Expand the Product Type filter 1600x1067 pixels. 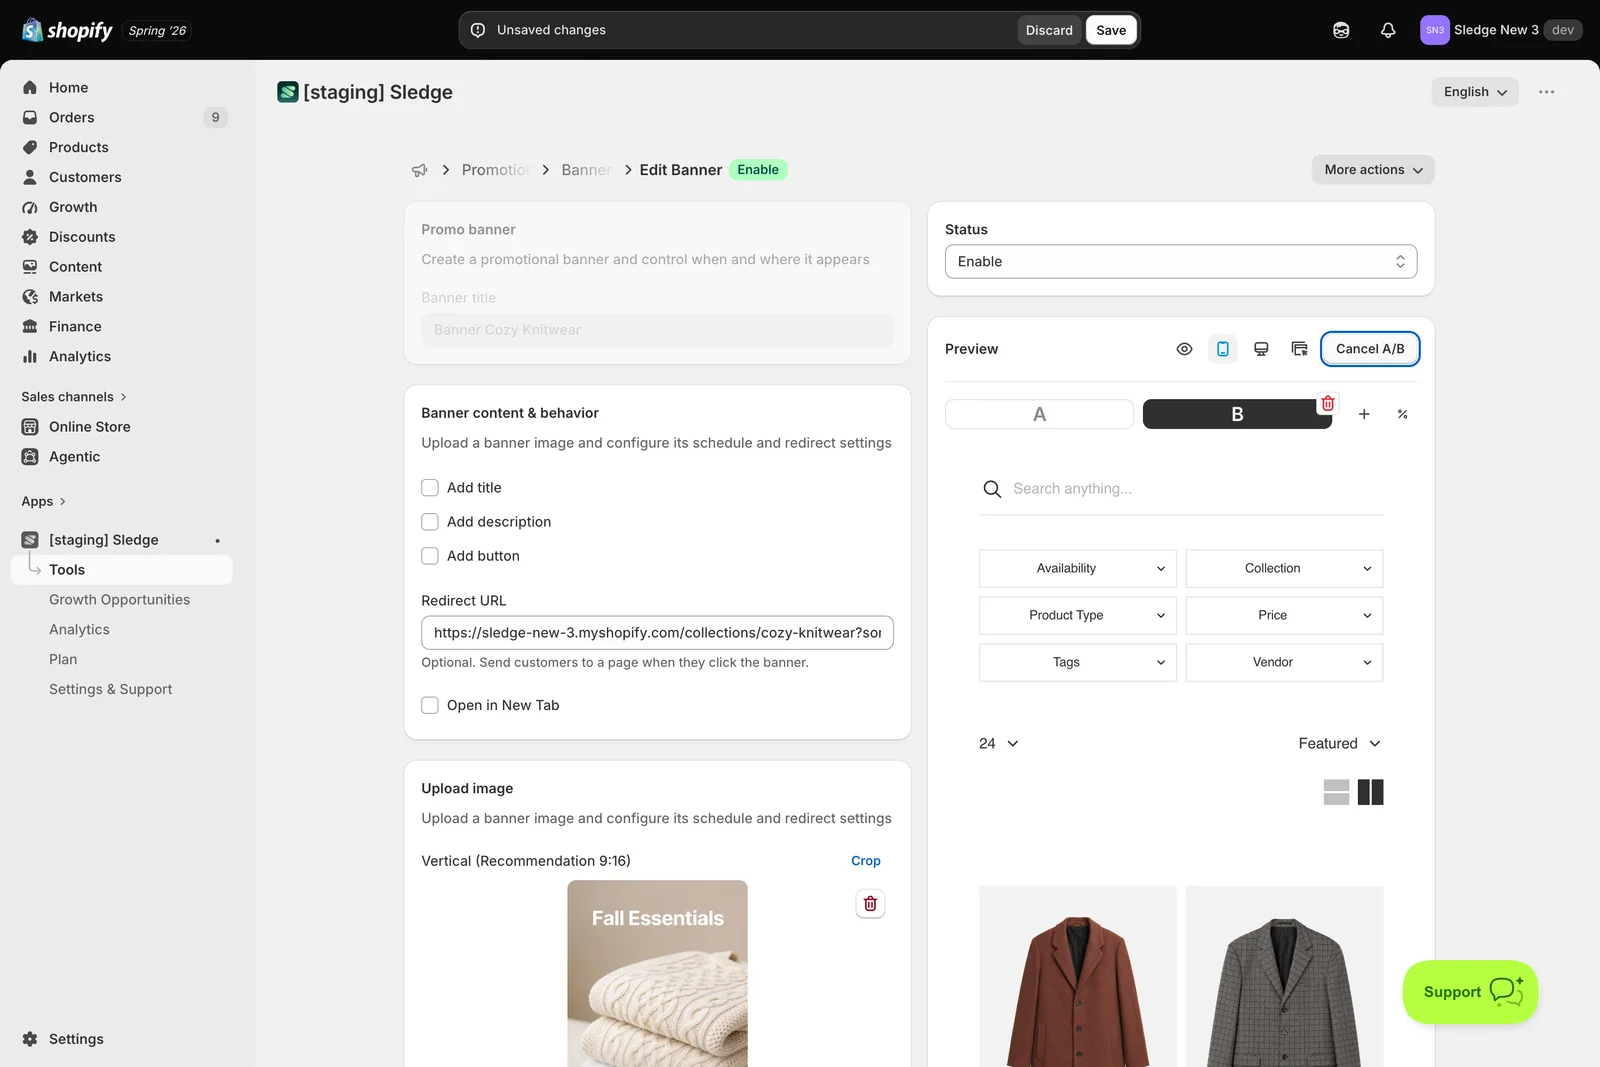pos(1079,616)
